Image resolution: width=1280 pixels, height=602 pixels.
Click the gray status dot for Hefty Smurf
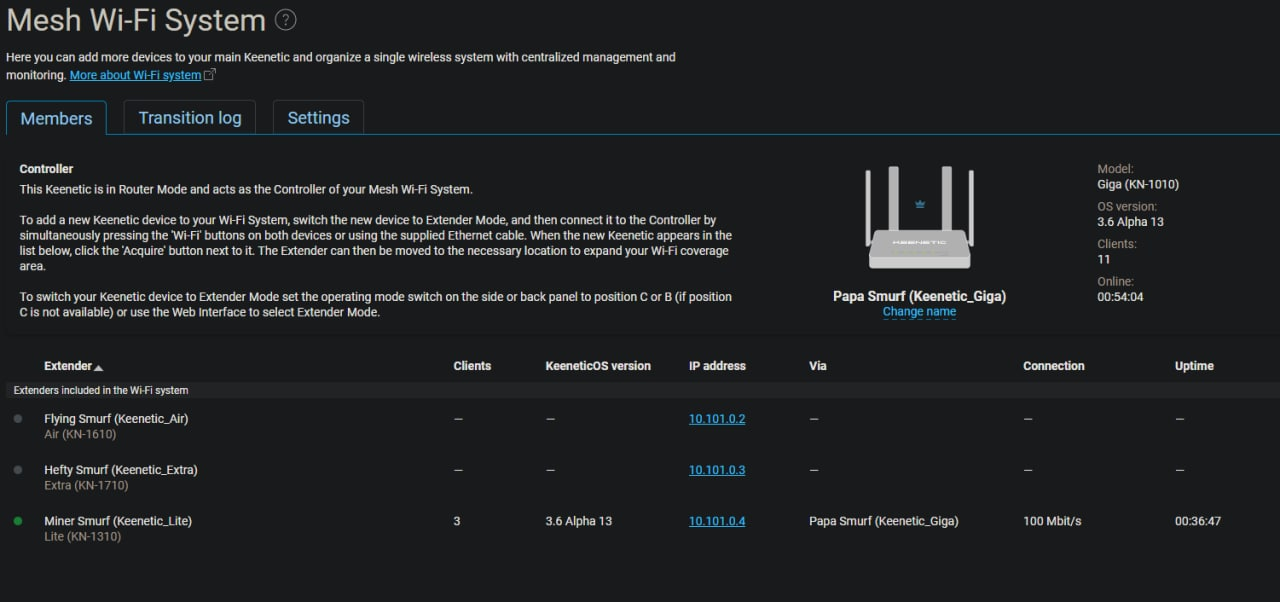pyautogui.click(x=18, y=470)
